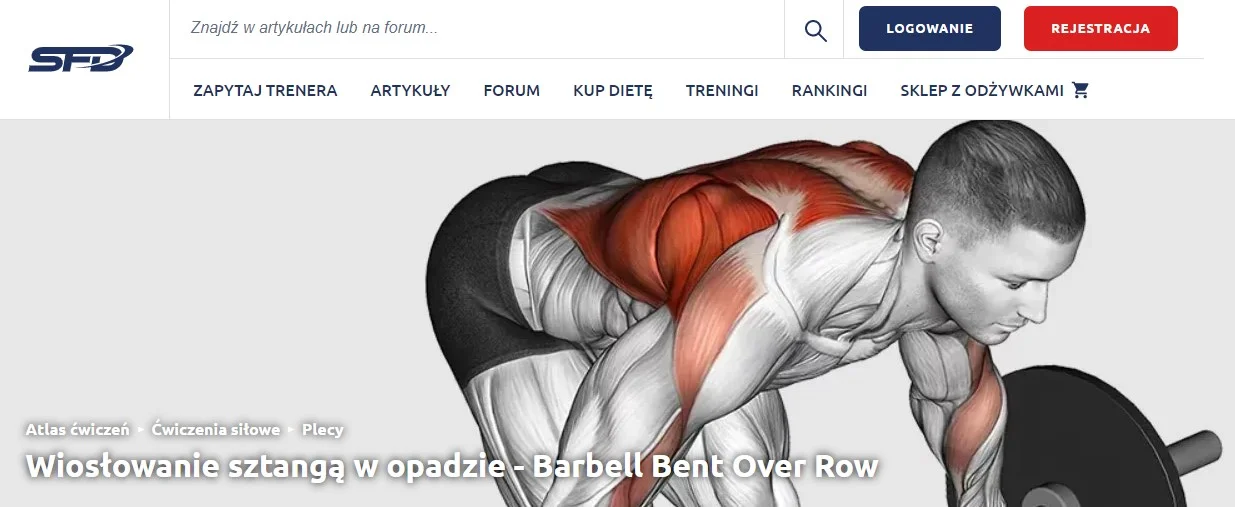Visit Sklep z odżywkami store link
Viewport: 1235px width, 507px height.
click(982, 90)
